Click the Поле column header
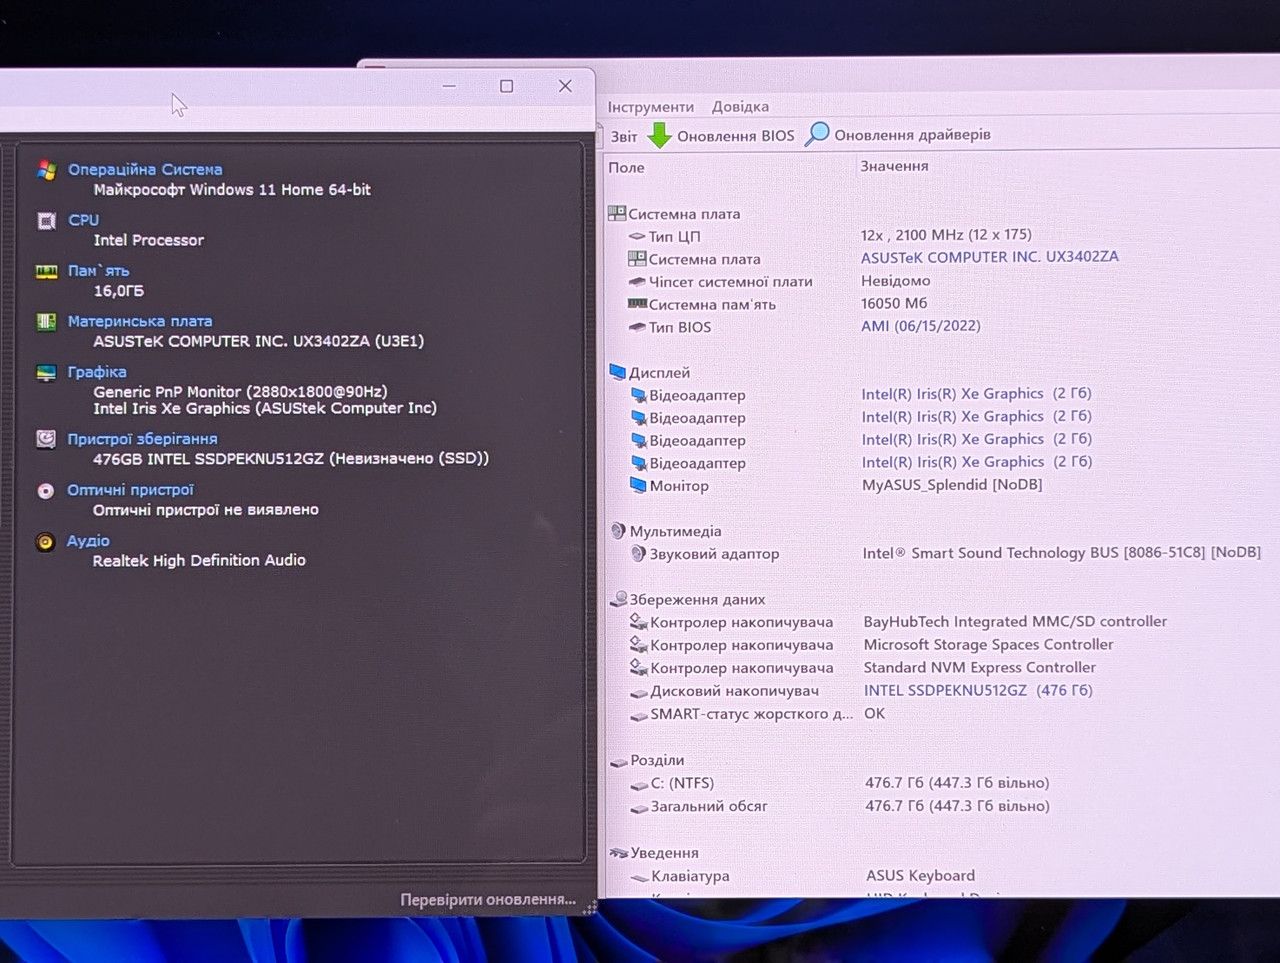Screen dimensions: 1280x963 pyautogui.click(x=627, y=168)
